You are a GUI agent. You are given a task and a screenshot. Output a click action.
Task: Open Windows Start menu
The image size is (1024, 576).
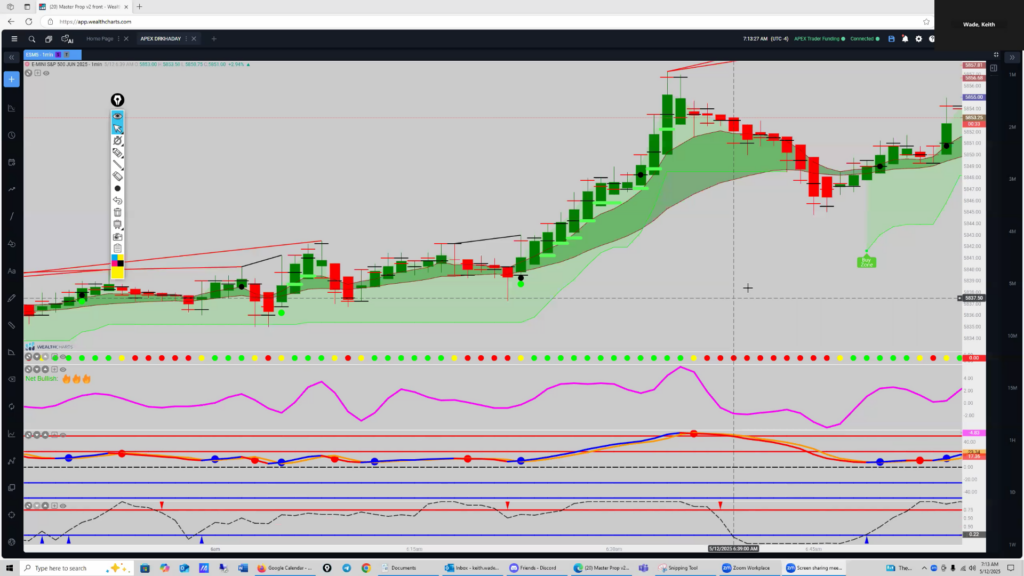(9, 568)
